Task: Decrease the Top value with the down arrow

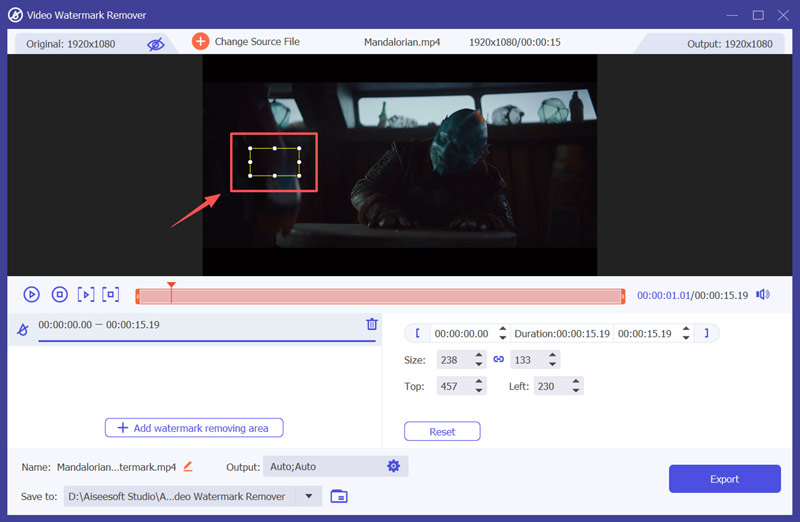Action: click(479, 390)
